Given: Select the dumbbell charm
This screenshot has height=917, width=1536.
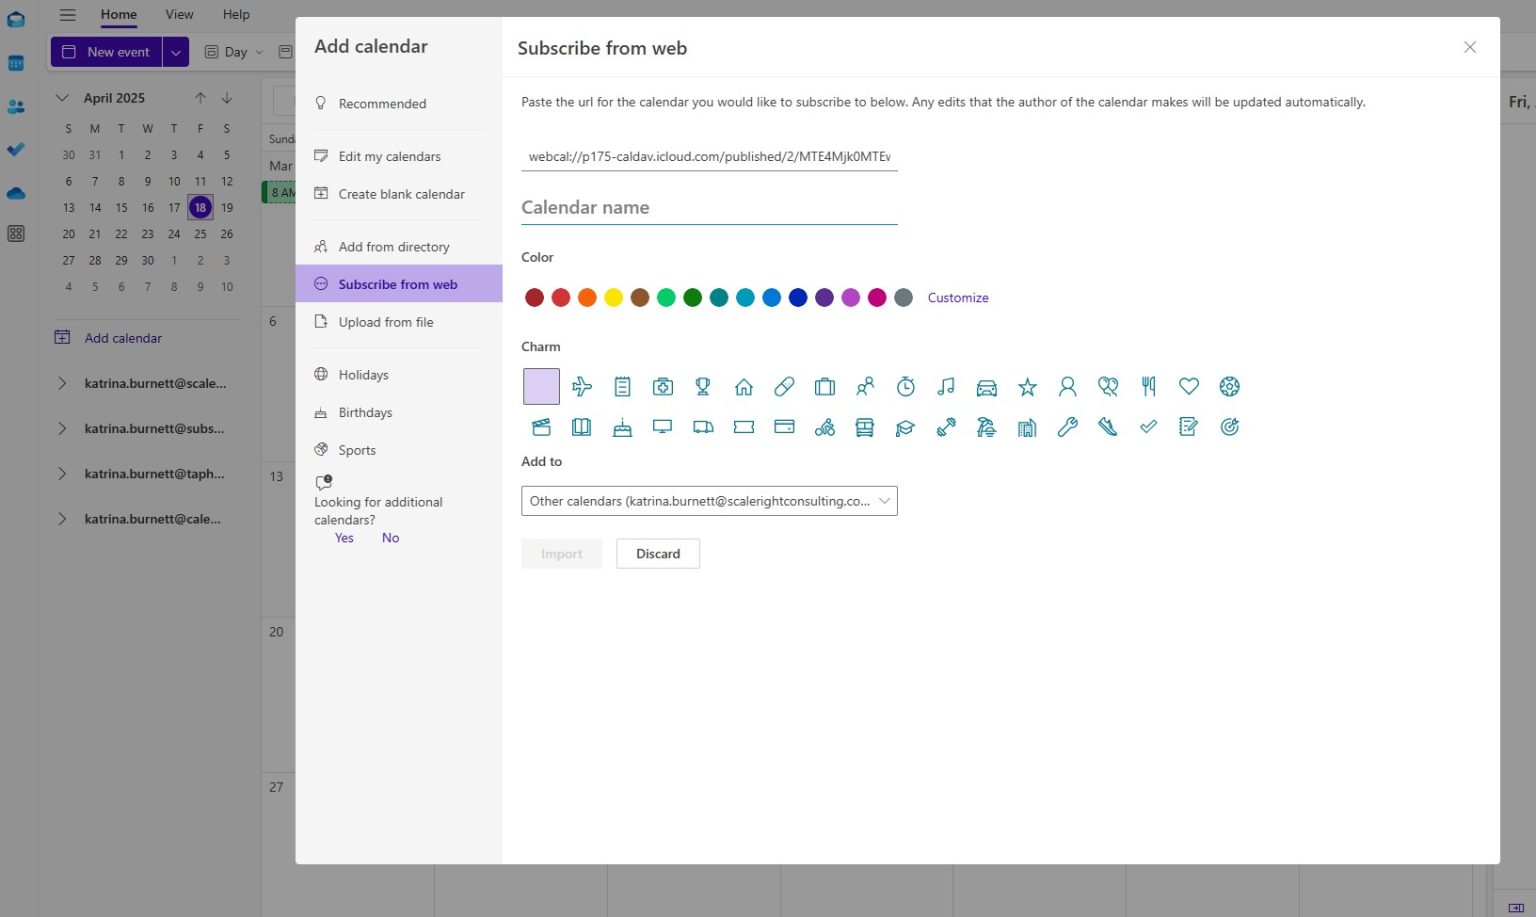Looking at the screenshot, I should 946,427.
